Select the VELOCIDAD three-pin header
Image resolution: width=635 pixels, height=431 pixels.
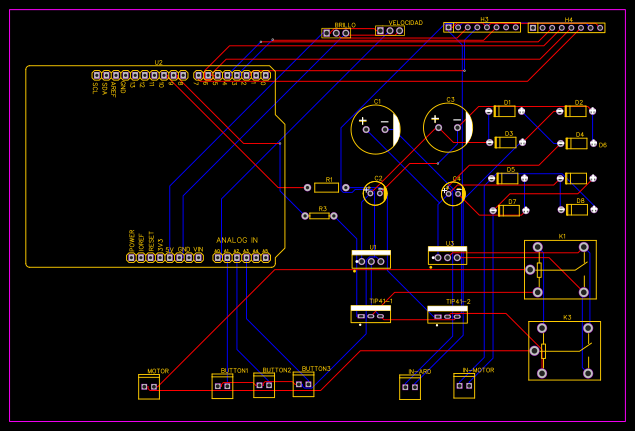coord(390,30)
